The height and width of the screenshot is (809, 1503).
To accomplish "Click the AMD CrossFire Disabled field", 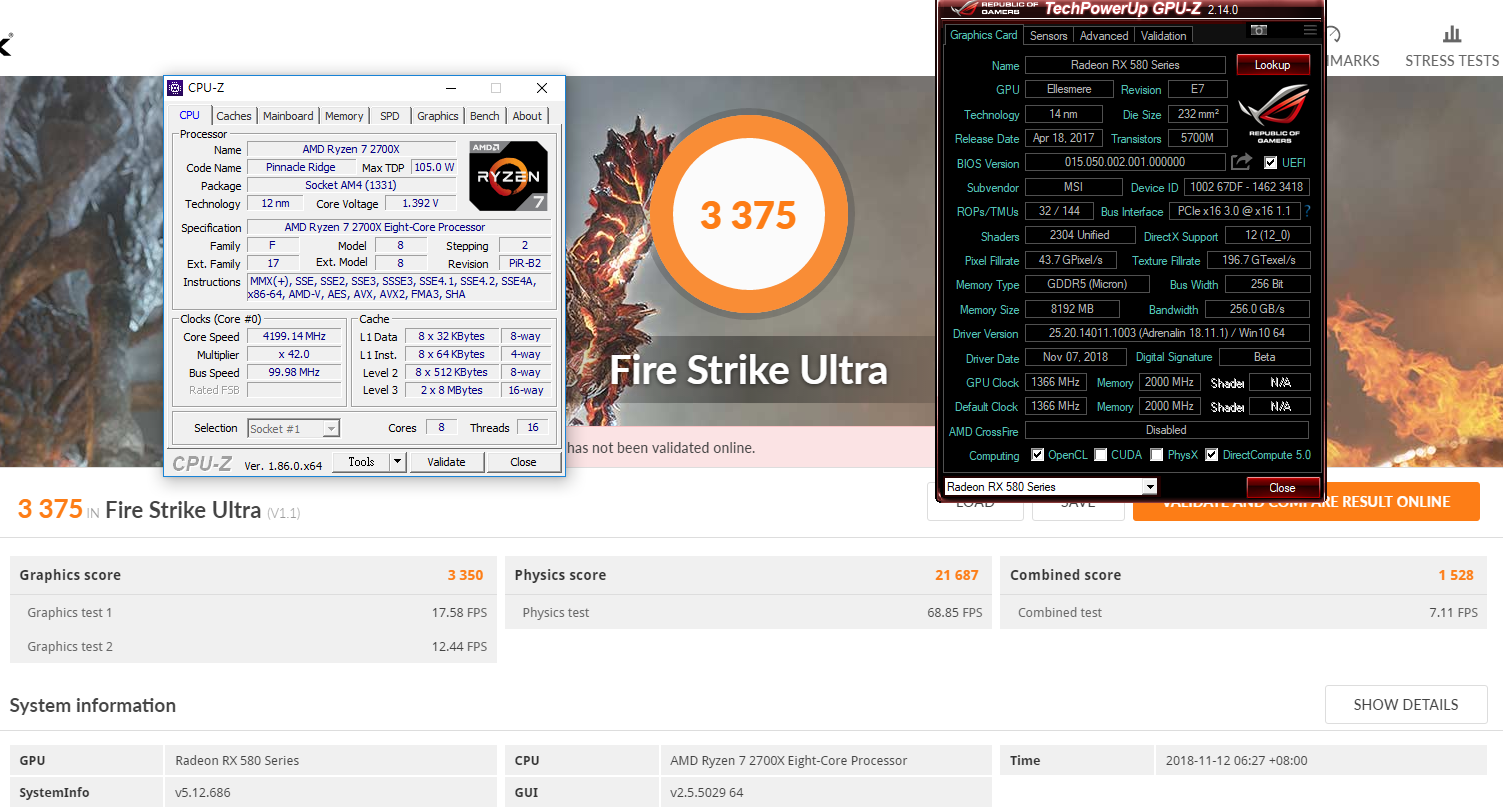I will click(x=1167, y=430).
